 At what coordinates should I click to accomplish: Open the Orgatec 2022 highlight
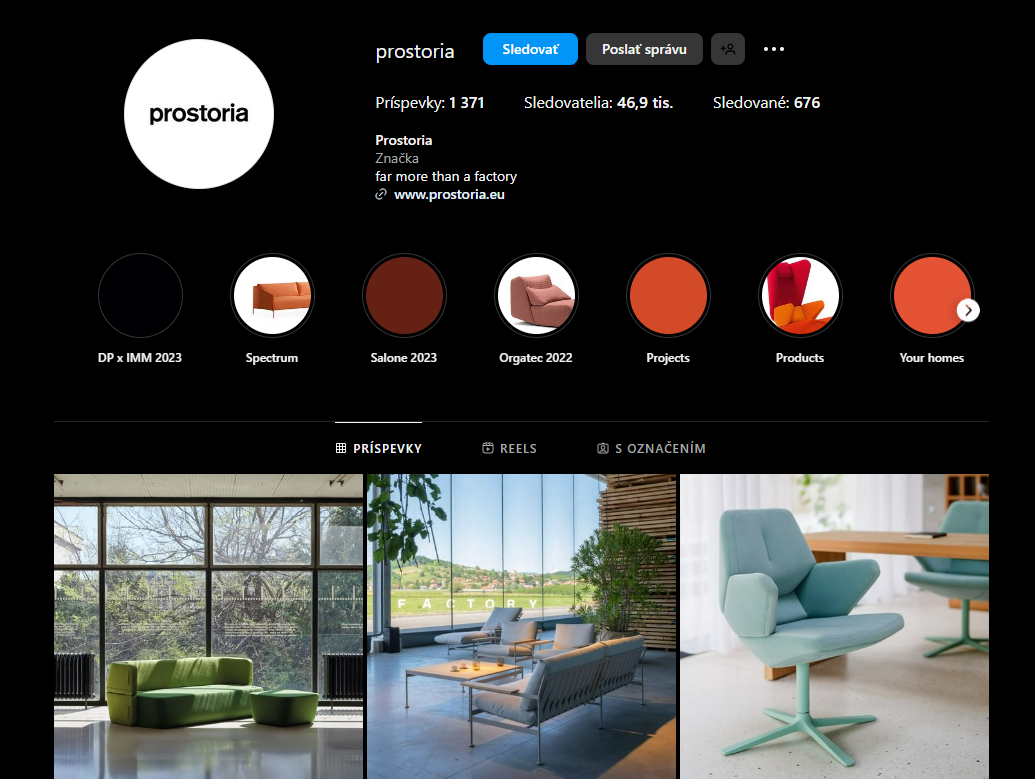click(x=536, y=295)
